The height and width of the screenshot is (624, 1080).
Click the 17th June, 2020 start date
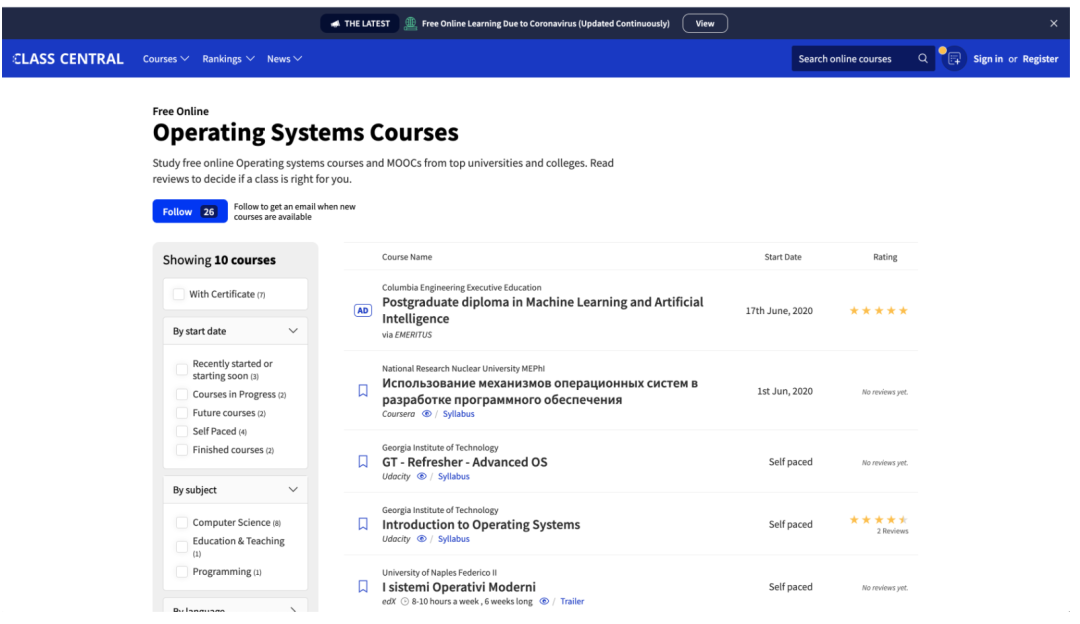779,311
